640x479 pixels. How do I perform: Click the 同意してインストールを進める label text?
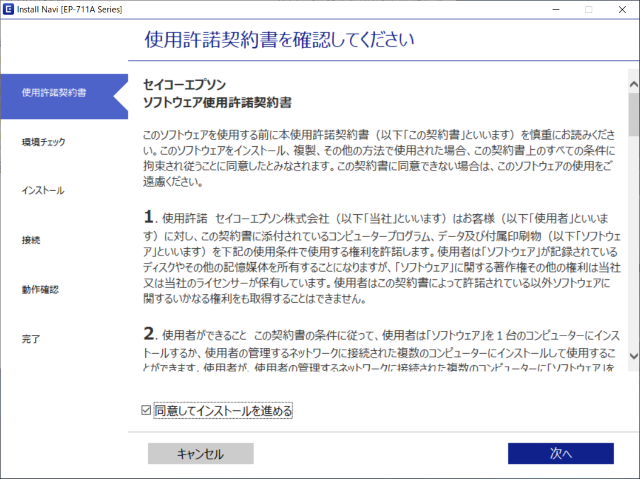(x=223, y=410)
